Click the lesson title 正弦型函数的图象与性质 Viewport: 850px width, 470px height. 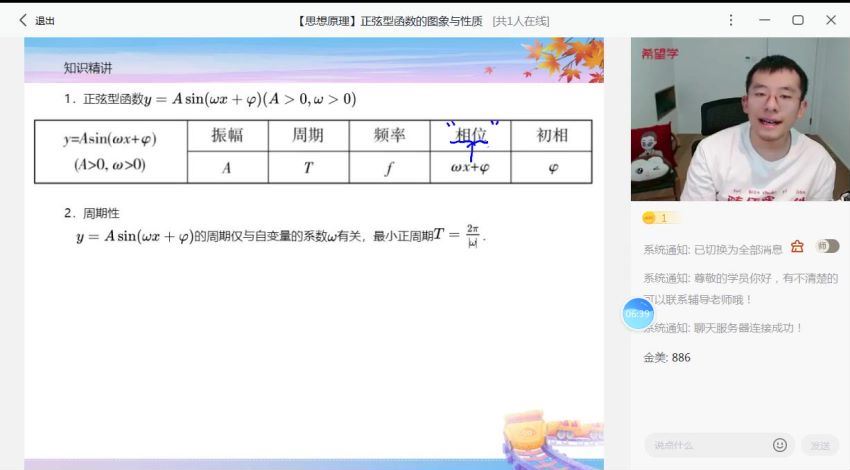tap(421, 21)
